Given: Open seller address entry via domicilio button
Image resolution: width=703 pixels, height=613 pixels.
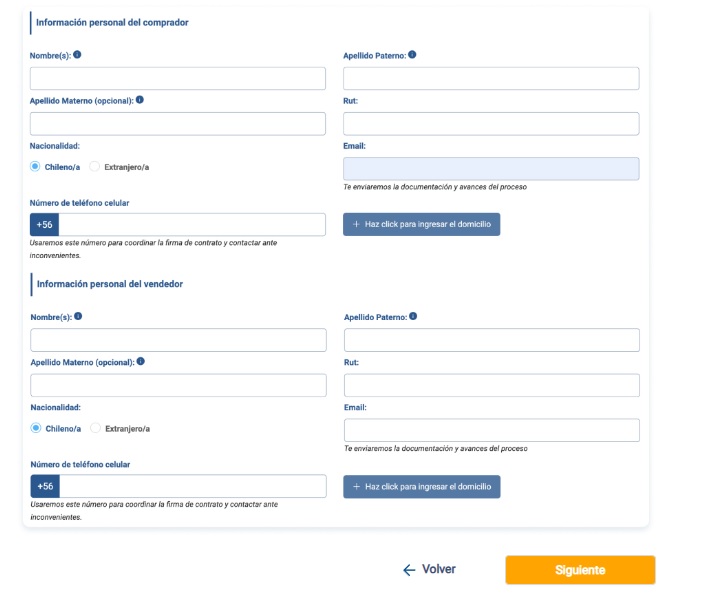Looking at the screenshot, I should [421, 486].
